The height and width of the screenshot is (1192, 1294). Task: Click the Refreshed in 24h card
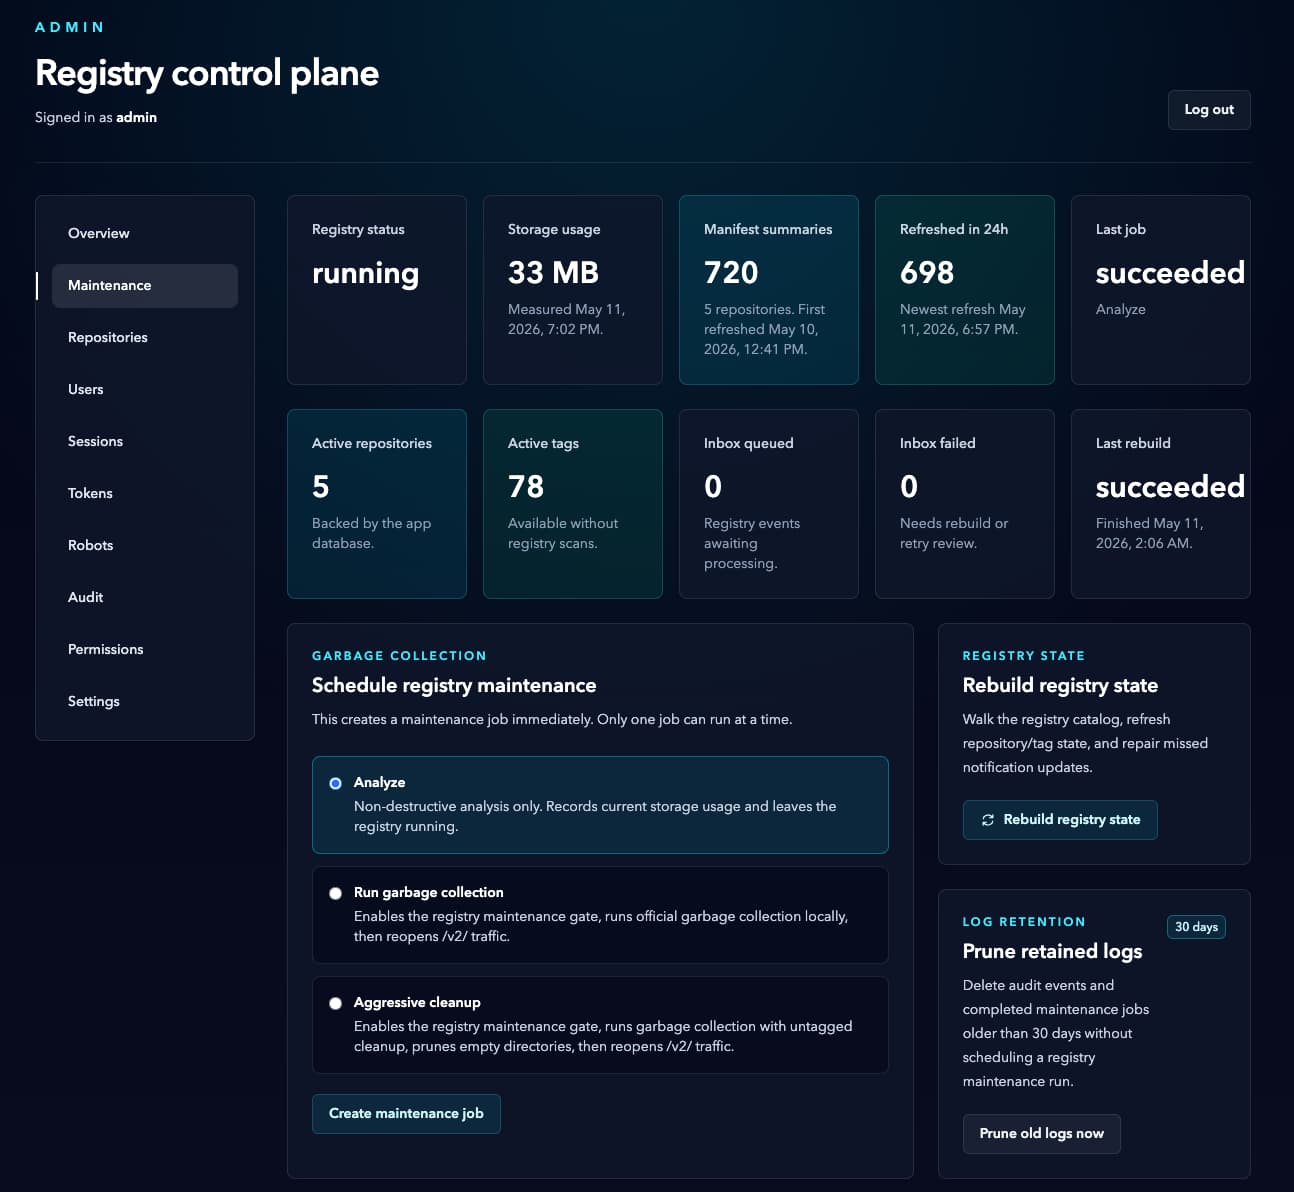[x=965, y=290]
